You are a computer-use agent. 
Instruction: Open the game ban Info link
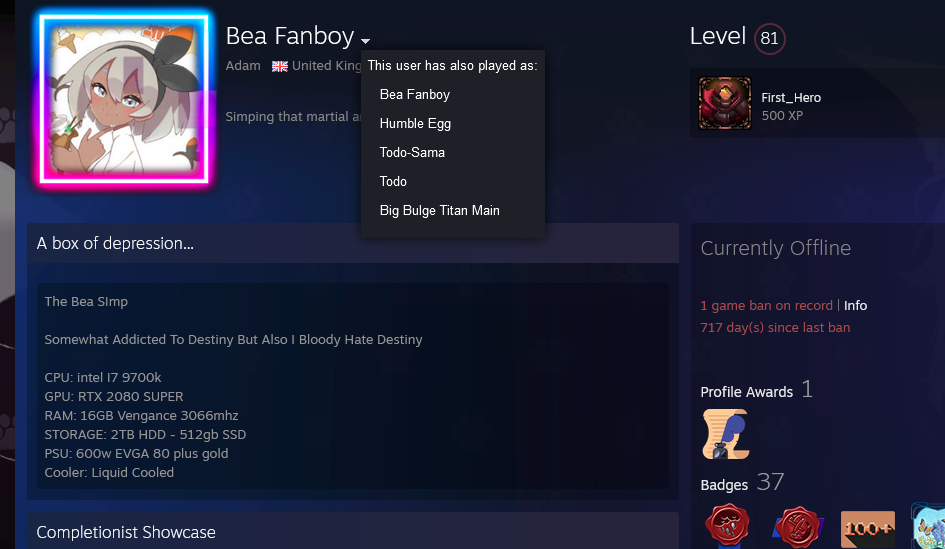click(x=855, y=306)
